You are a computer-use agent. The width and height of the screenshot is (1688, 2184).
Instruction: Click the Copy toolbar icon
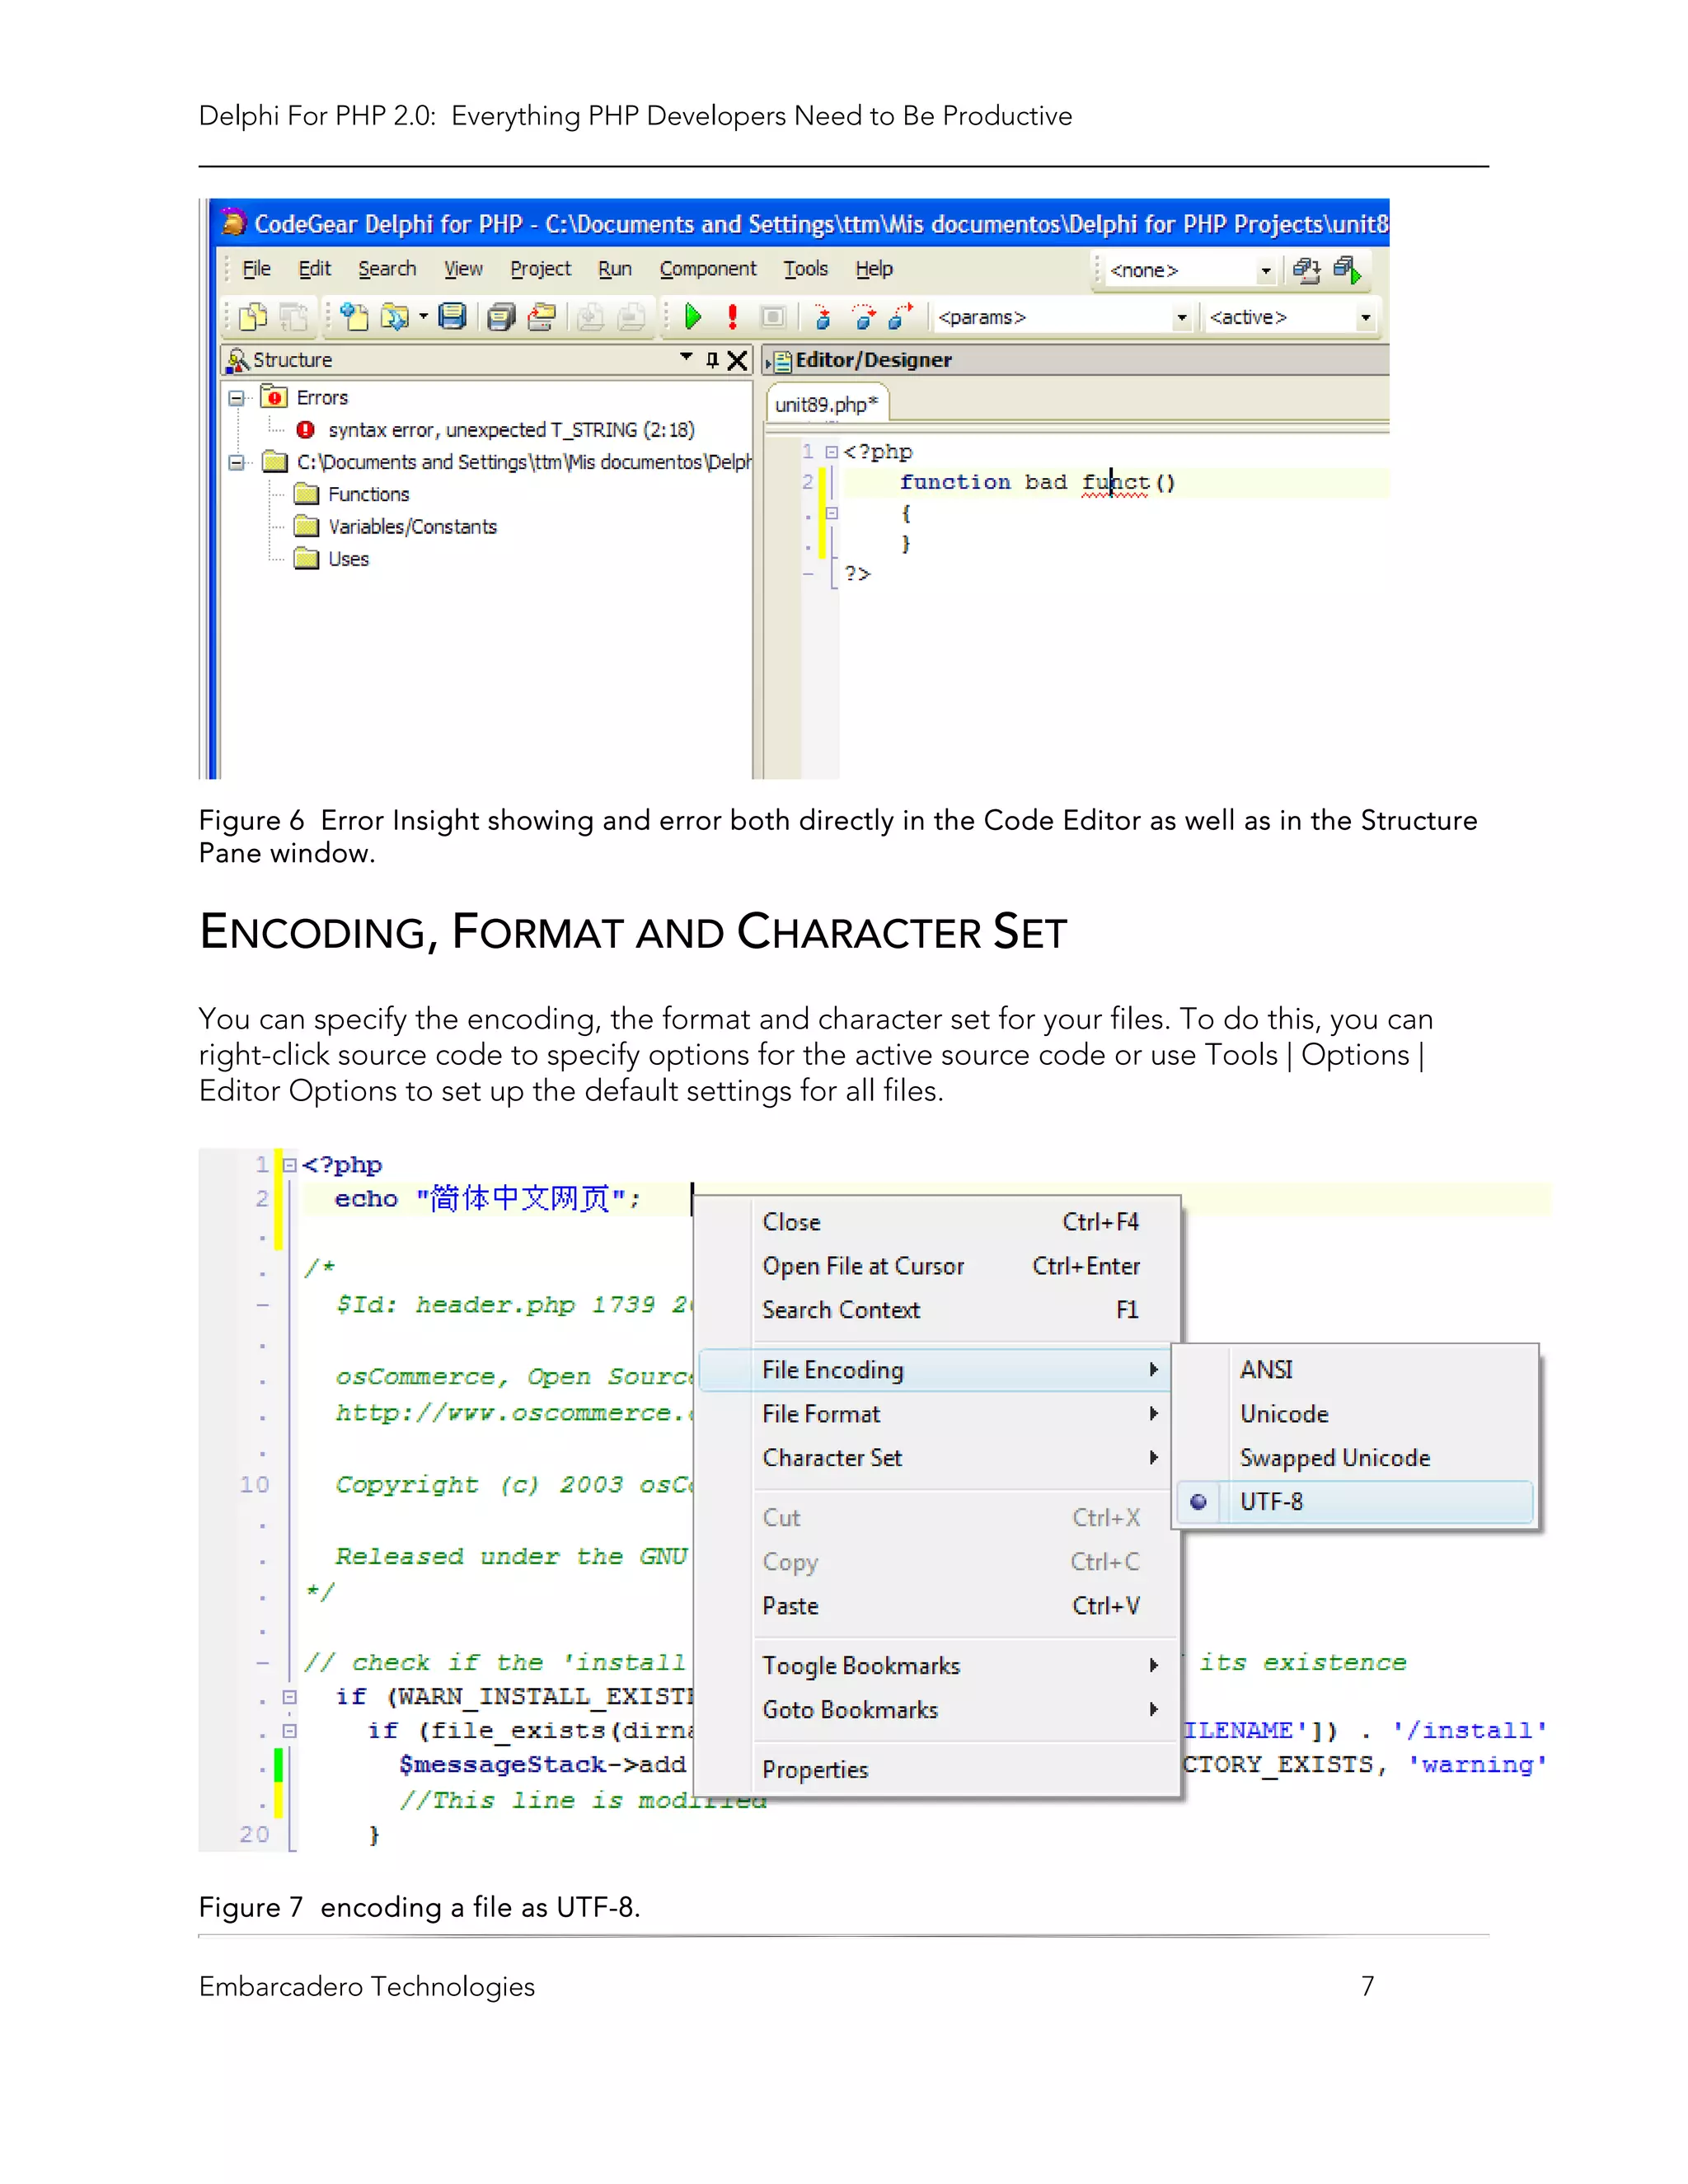click(253, 317)
